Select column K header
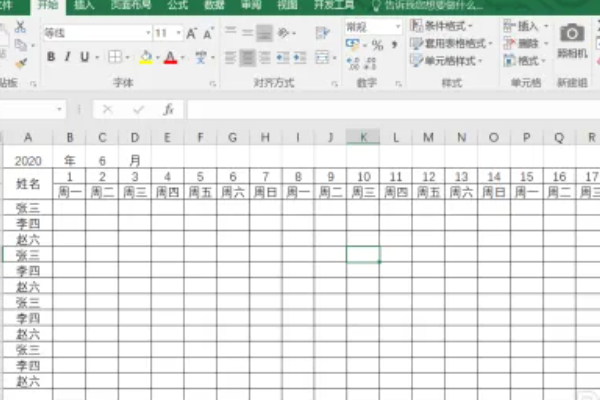The height and width of the screenshot is (400, 600). click(363, 137)
